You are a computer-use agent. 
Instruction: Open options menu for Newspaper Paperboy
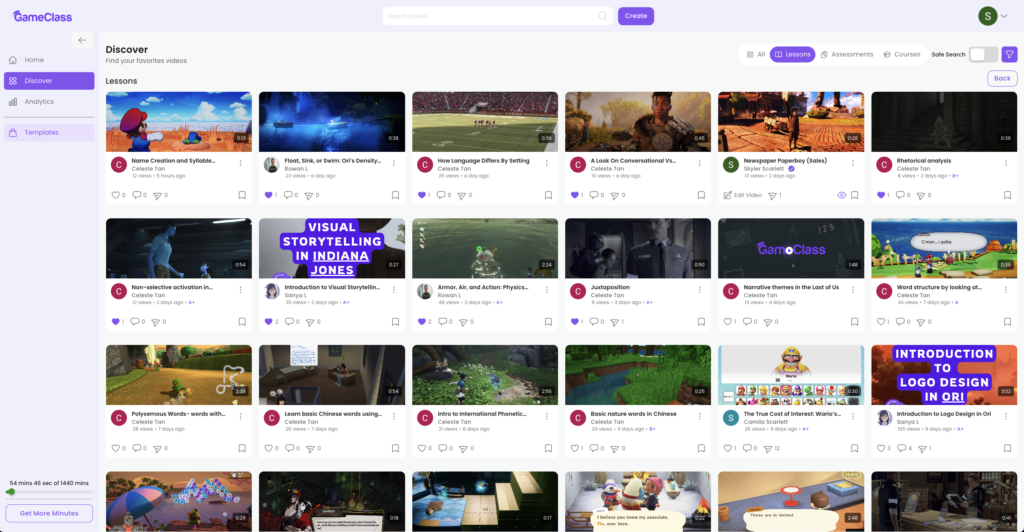pos(853,163)
